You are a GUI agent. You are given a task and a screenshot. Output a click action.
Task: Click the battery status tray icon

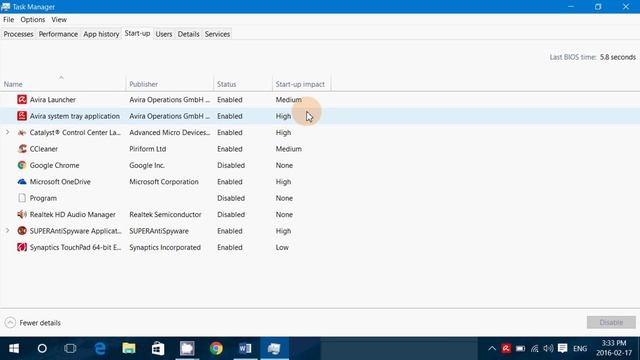(520, 349)
